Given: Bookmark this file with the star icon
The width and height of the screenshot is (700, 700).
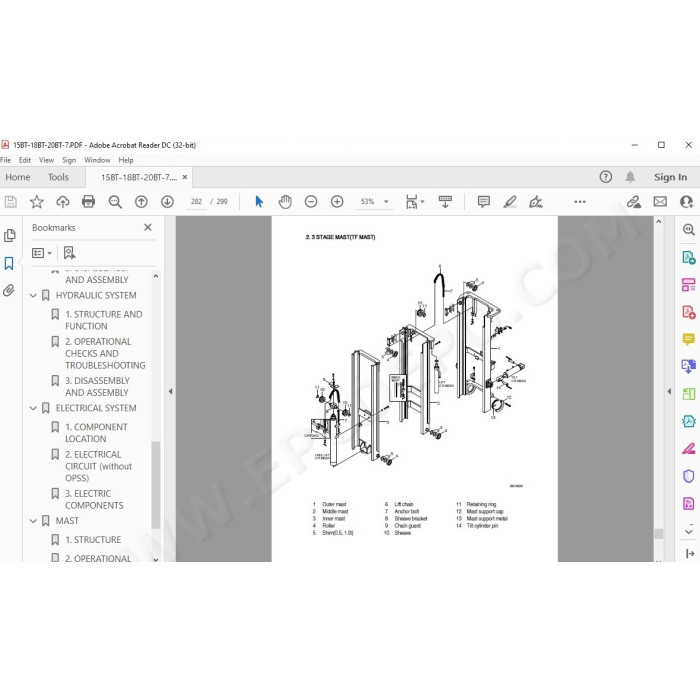Looking at the screenshot, I should pos(37,202).
